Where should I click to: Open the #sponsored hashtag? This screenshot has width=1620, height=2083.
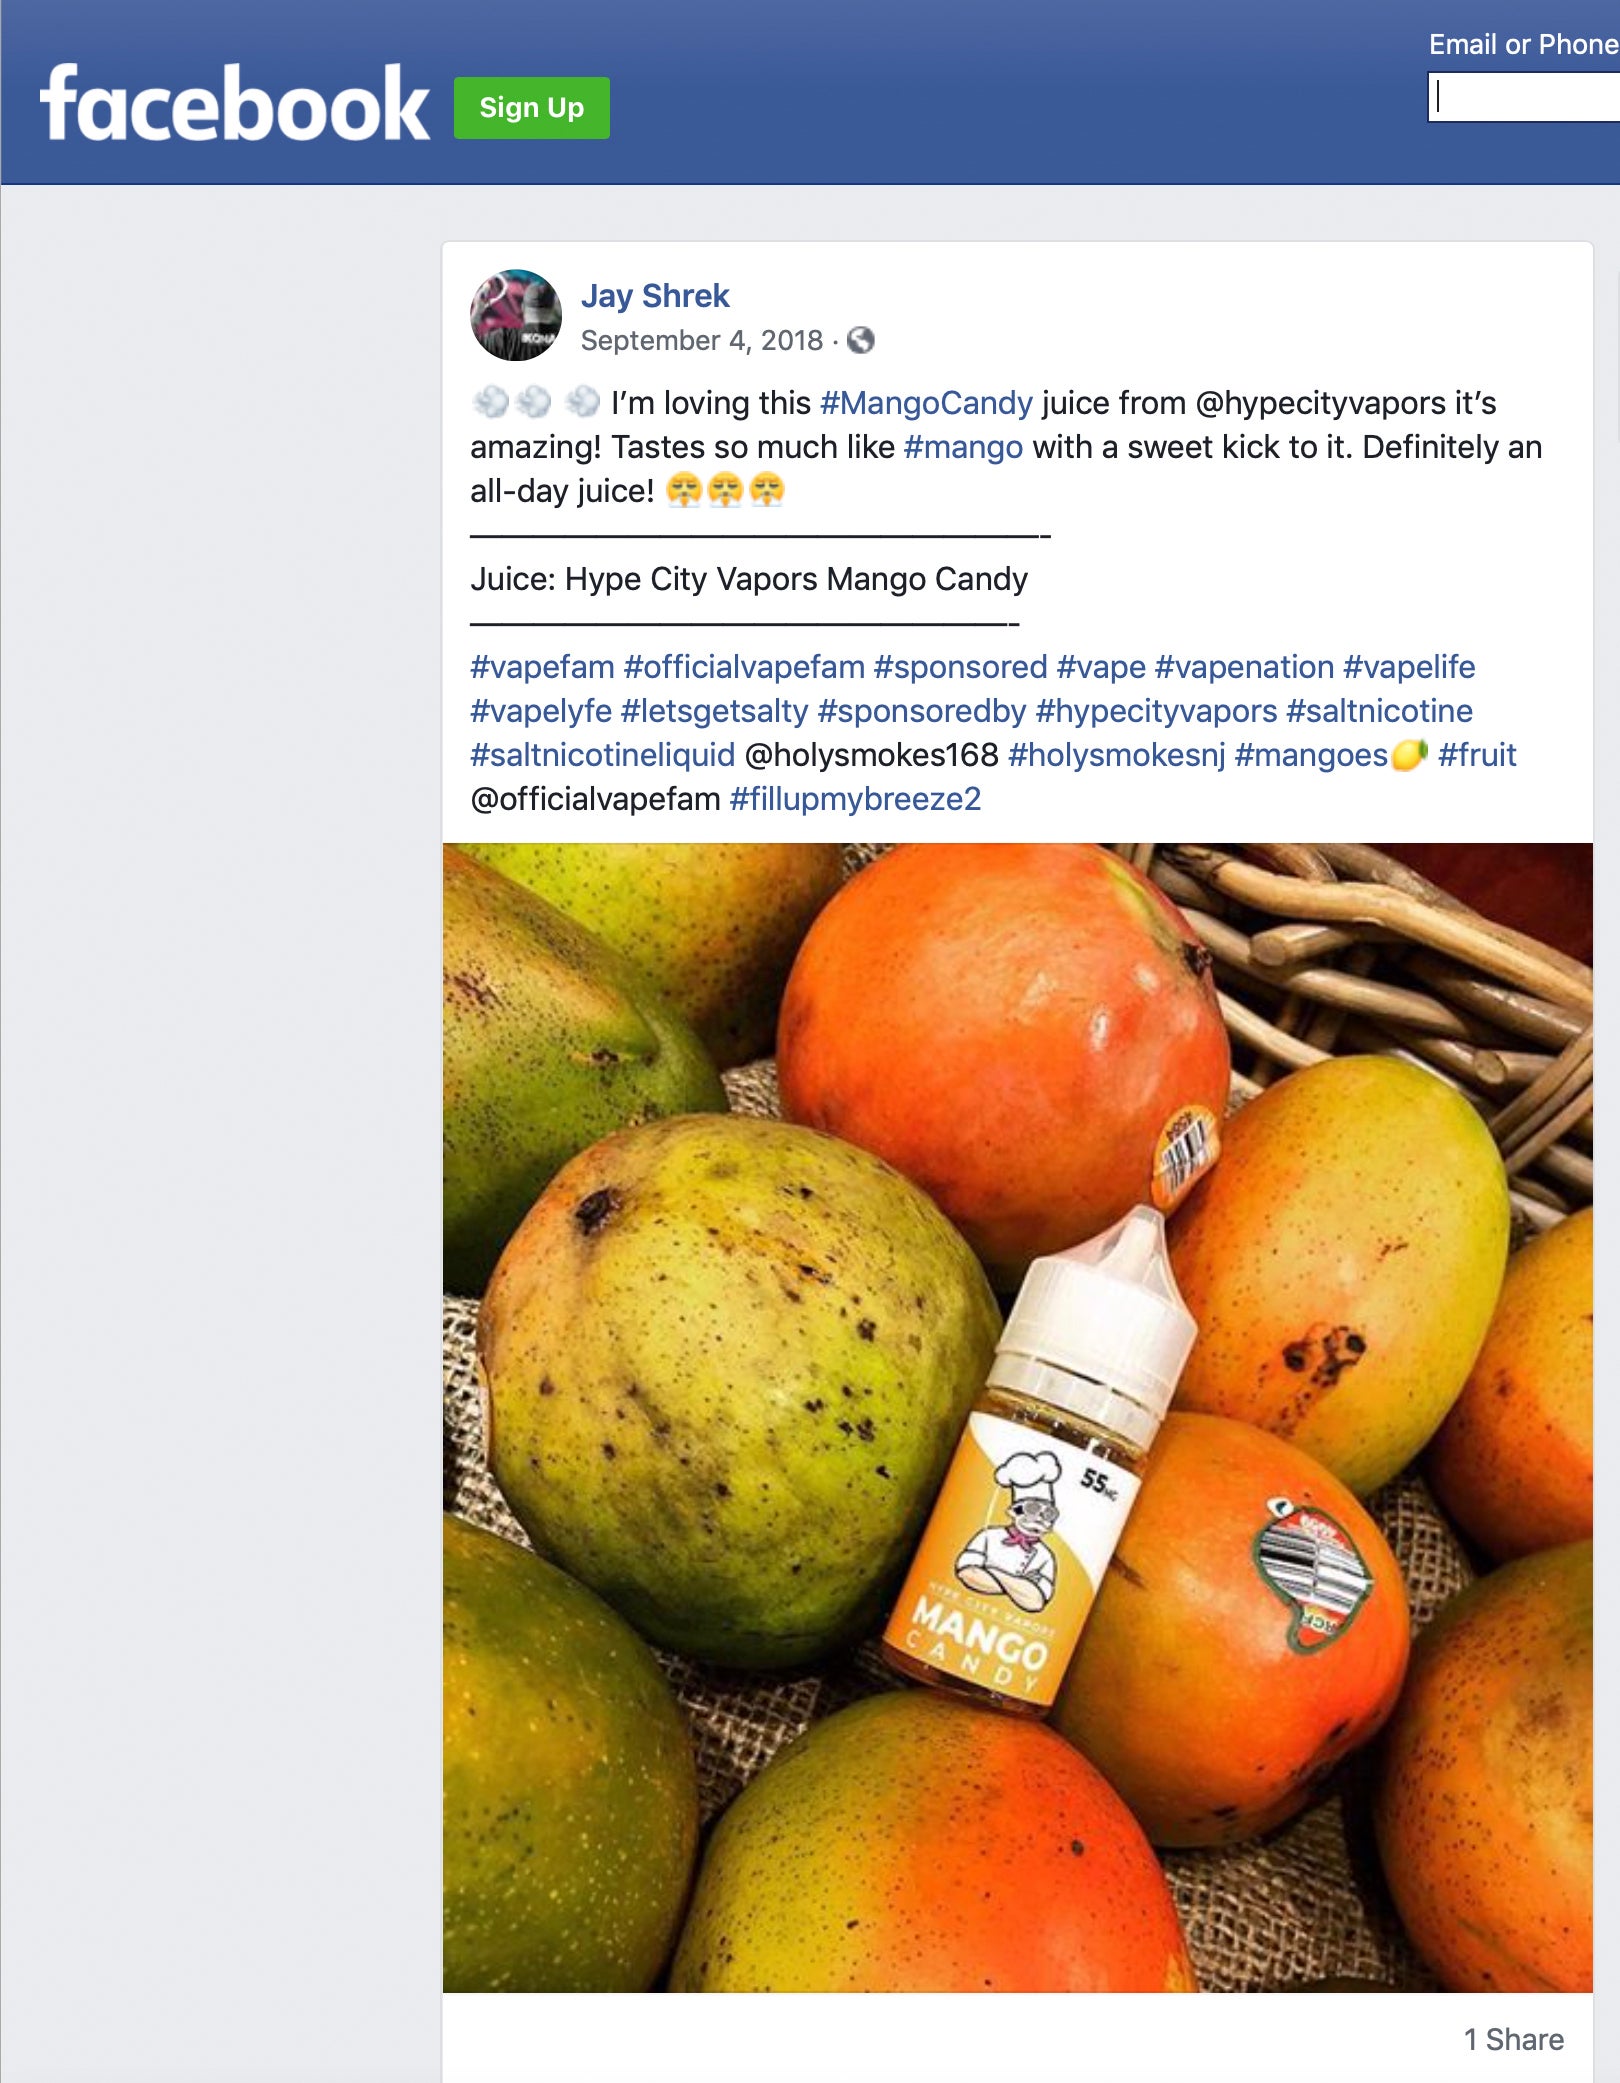point(963,667)
